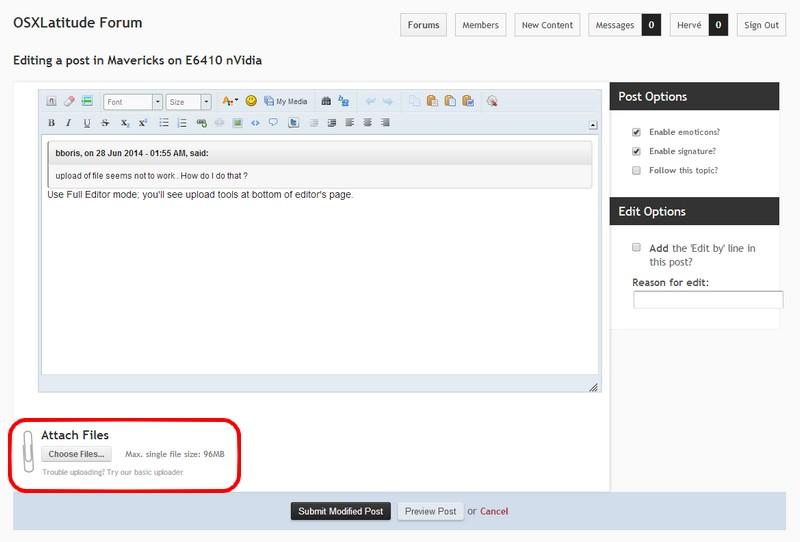Click quote header 'bboris, on 28 Jun 2014'

click(132, 153)
